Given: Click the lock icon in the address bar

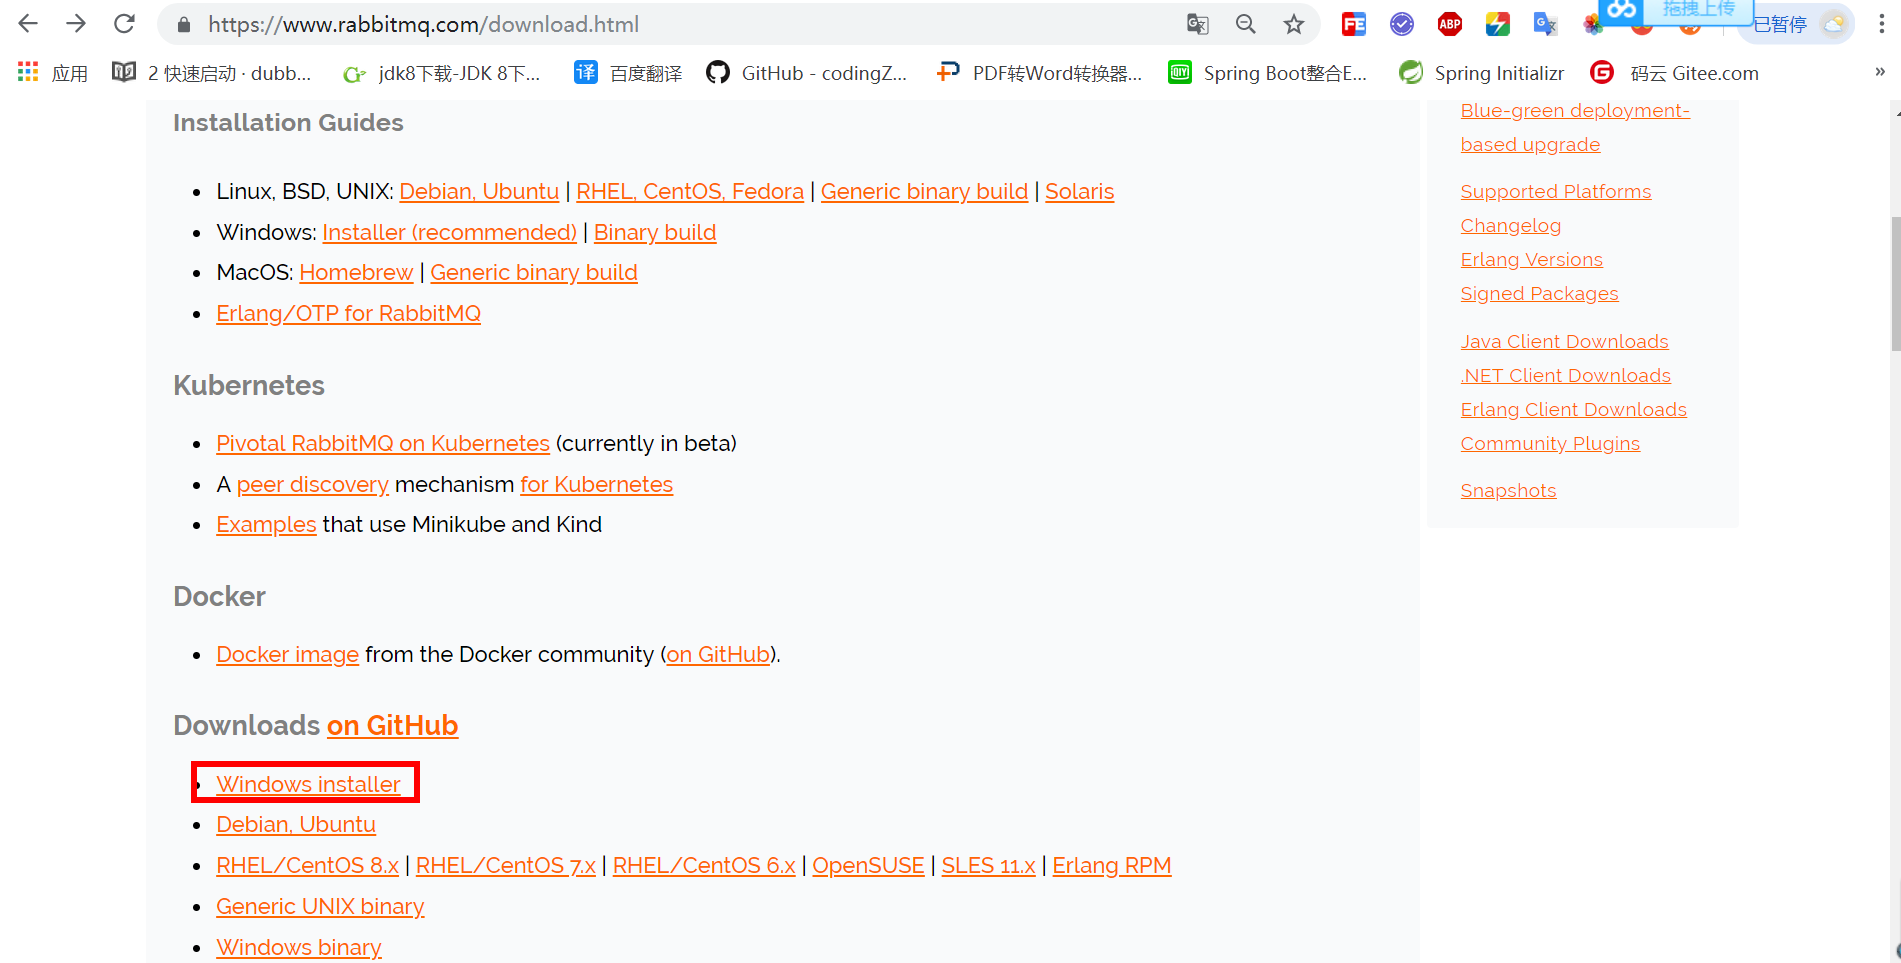Looking at the screenshot, I should pyautogui.click(x=184, y=25).
